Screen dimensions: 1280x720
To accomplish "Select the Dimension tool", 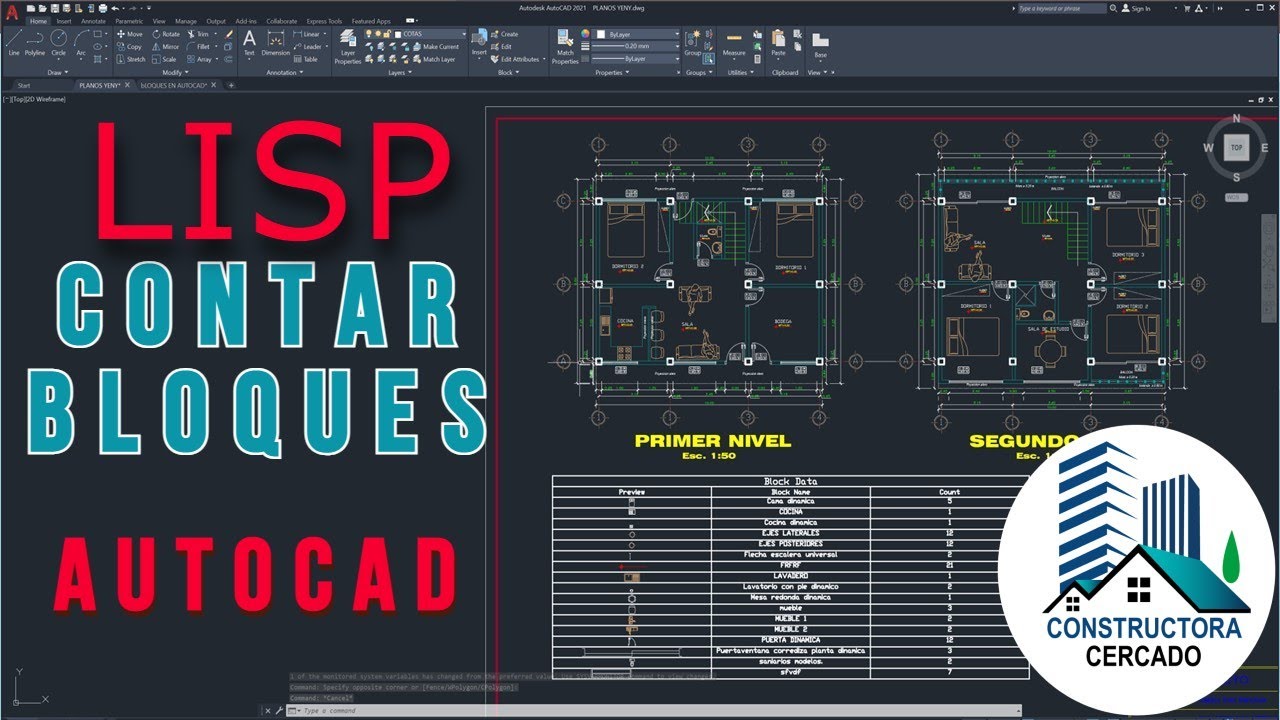I will pos(276,42).
